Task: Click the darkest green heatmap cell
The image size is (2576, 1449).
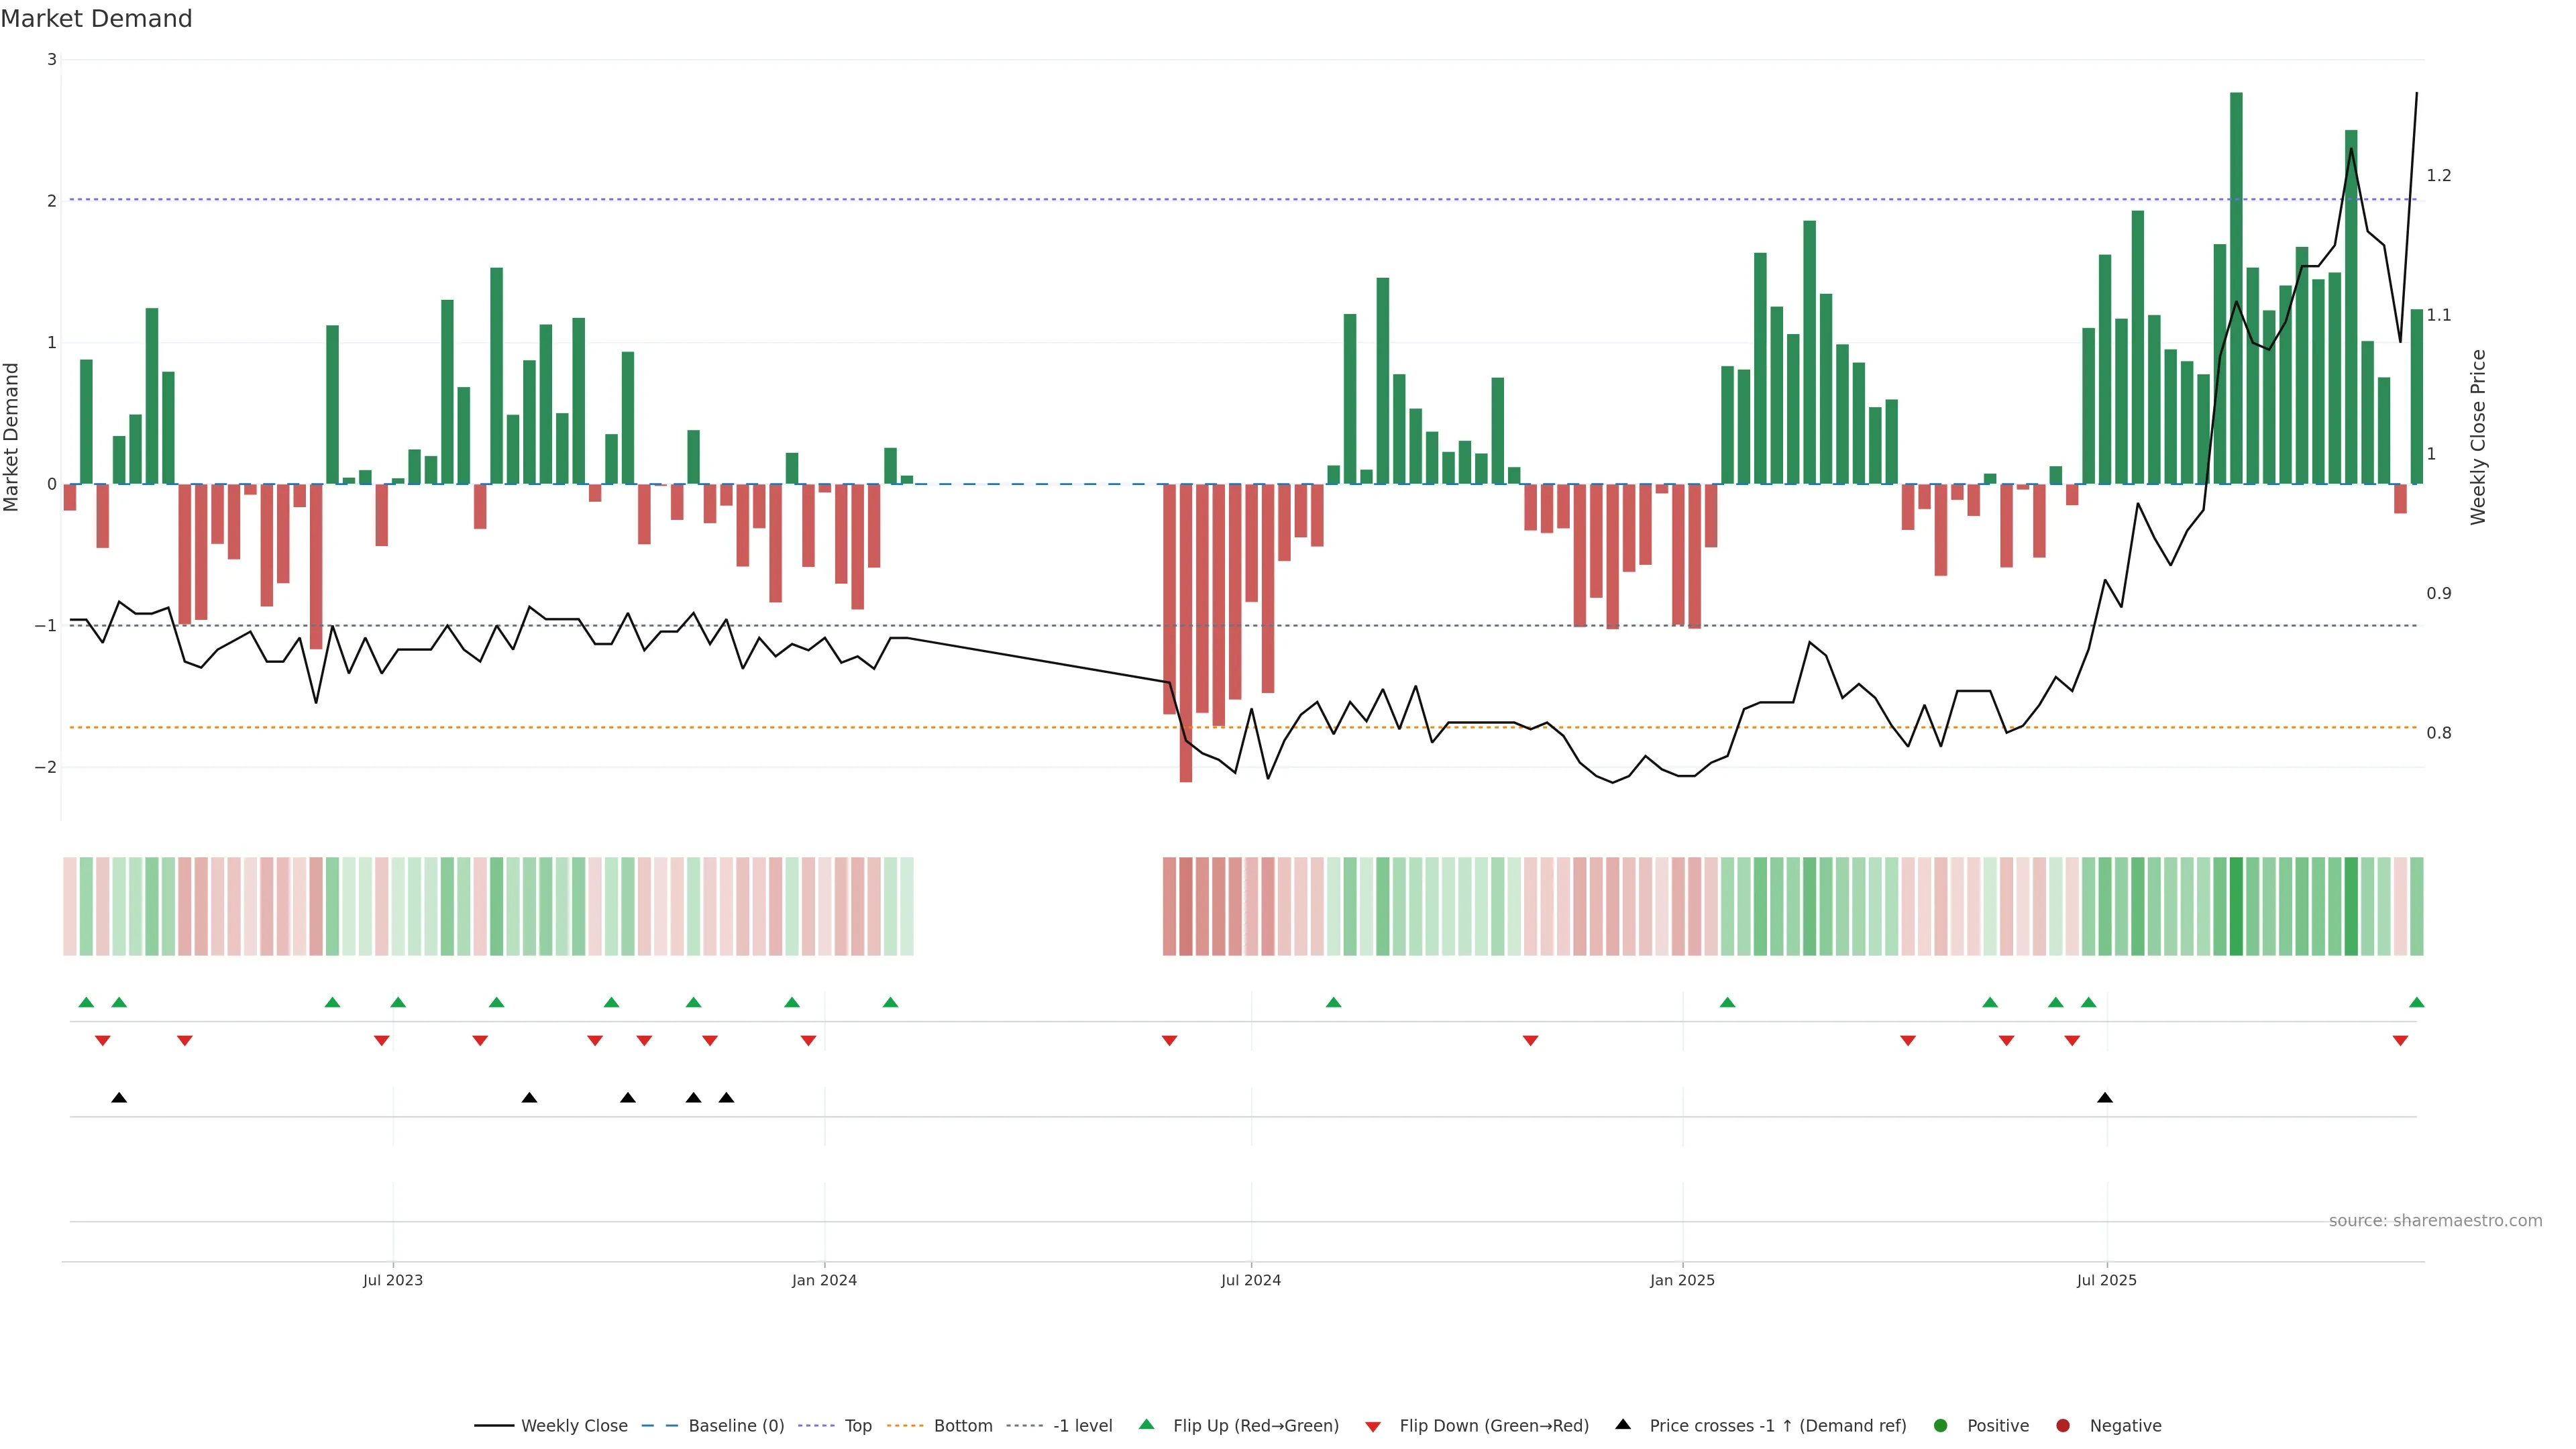Action: coord(2236,906)
